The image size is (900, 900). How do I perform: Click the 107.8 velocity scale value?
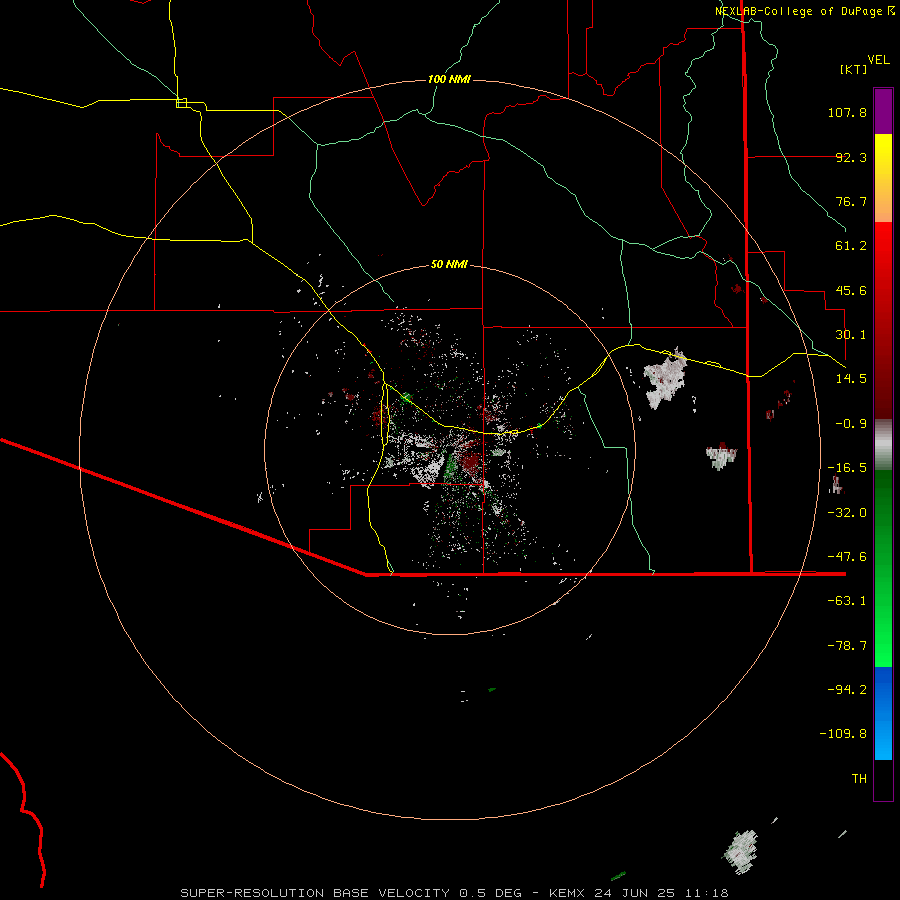(847, 112)
